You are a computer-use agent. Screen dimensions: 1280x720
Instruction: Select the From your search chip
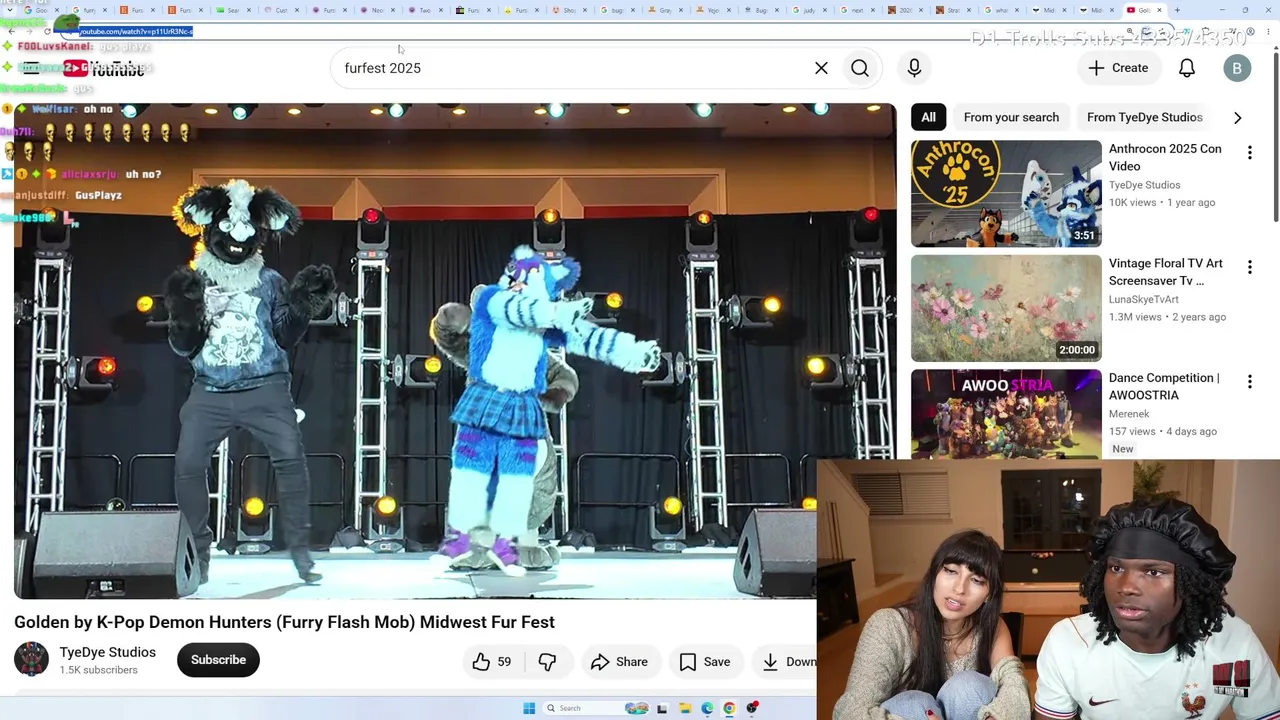(x=1011, y=117)
